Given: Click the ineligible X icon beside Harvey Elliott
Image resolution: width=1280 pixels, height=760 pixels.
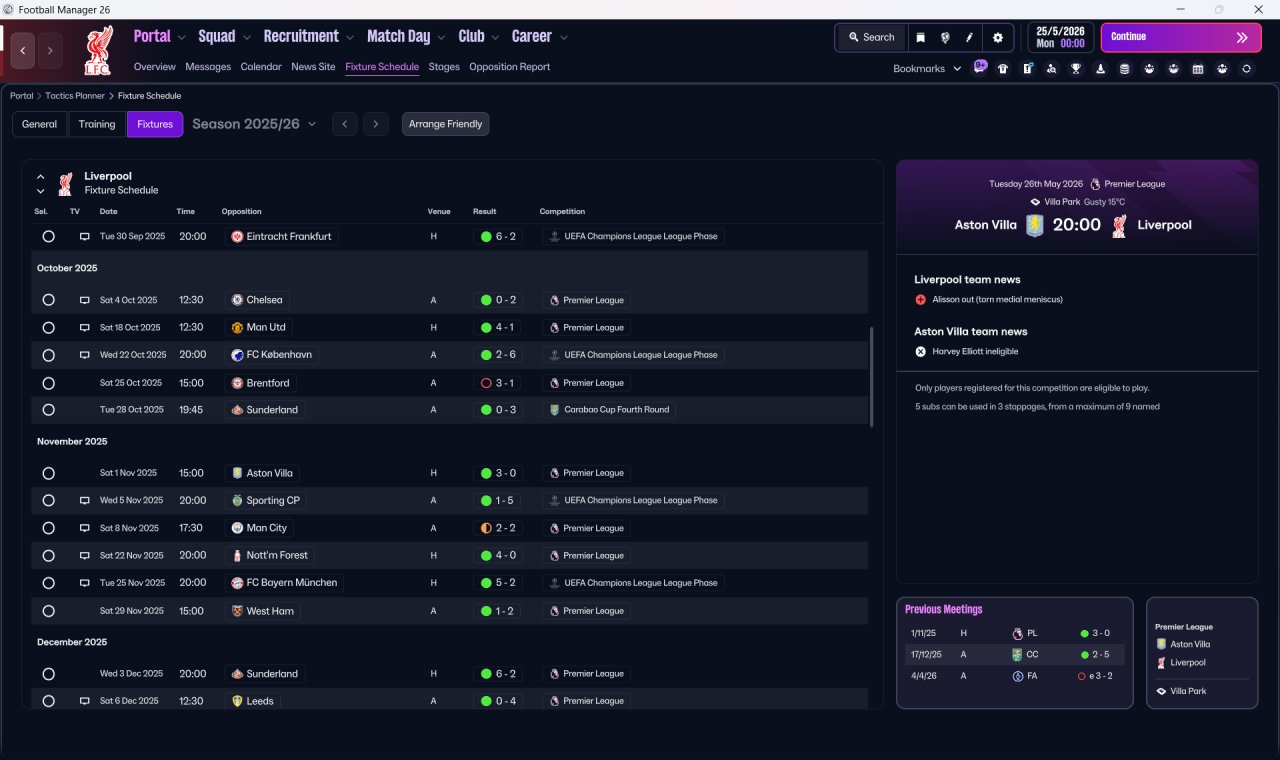Looking at the screenshot, I should pos(920,352).
